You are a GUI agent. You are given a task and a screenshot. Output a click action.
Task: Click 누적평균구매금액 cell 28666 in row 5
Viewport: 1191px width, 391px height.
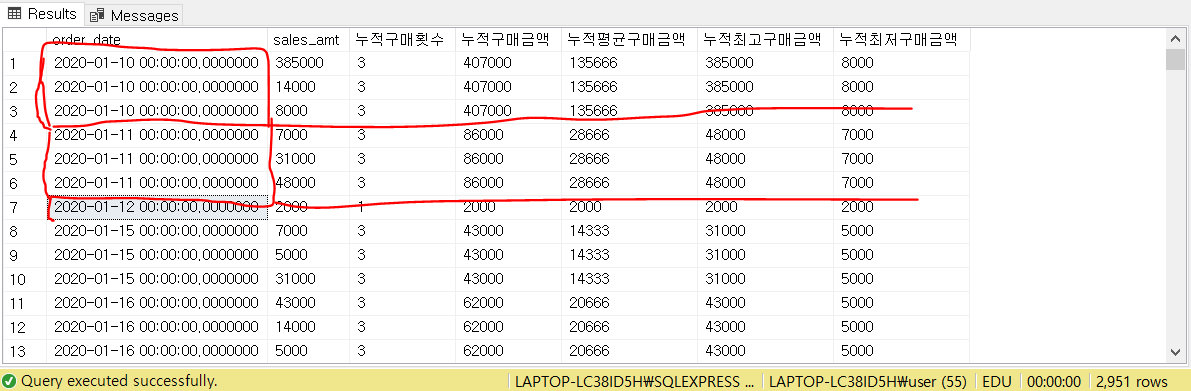point(629,159)
